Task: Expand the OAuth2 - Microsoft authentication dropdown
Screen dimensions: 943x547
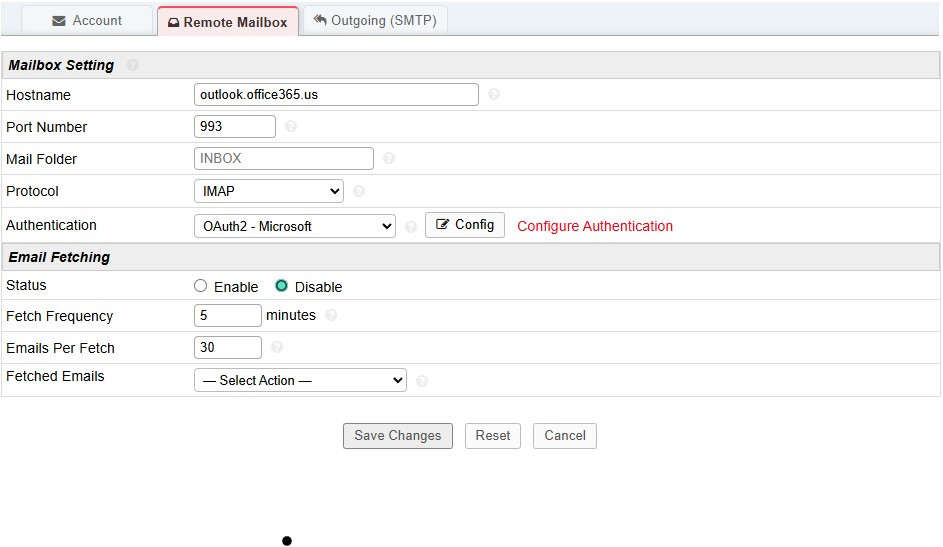Action: [x=295, y=226]
